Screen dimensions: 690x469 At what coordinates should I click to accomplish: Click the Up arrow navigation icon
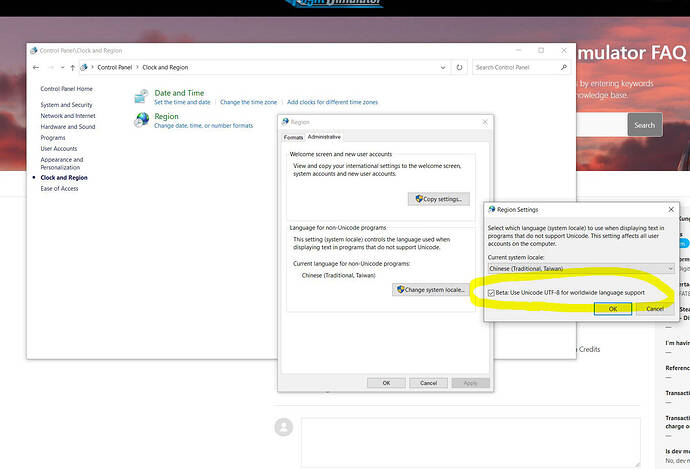click(73, 67)
